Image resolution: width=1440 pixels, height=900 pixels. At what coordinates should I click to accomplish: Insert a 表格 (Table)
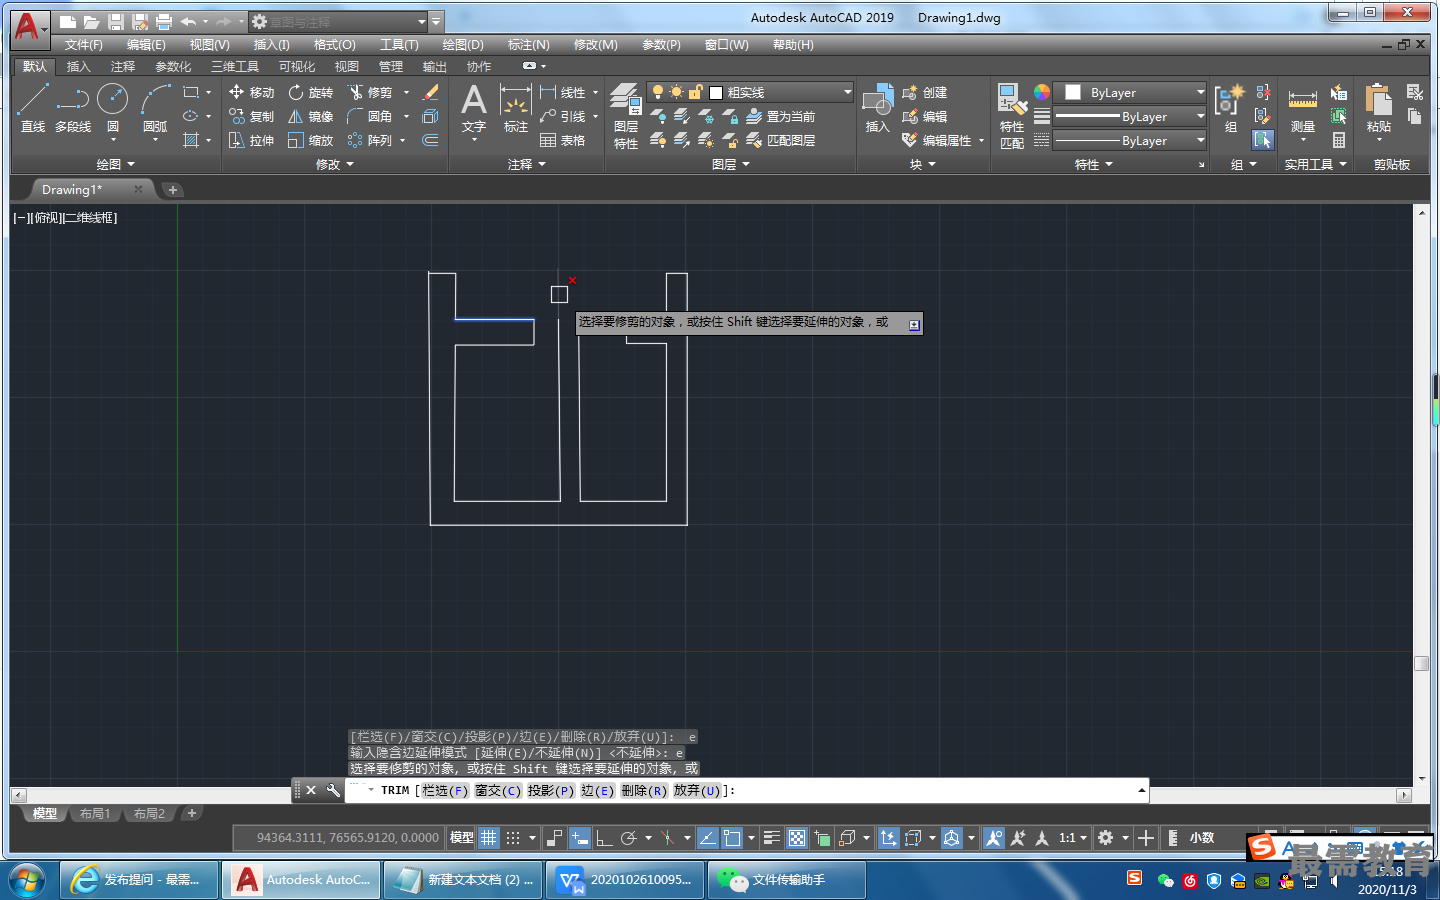coord(563,140)
